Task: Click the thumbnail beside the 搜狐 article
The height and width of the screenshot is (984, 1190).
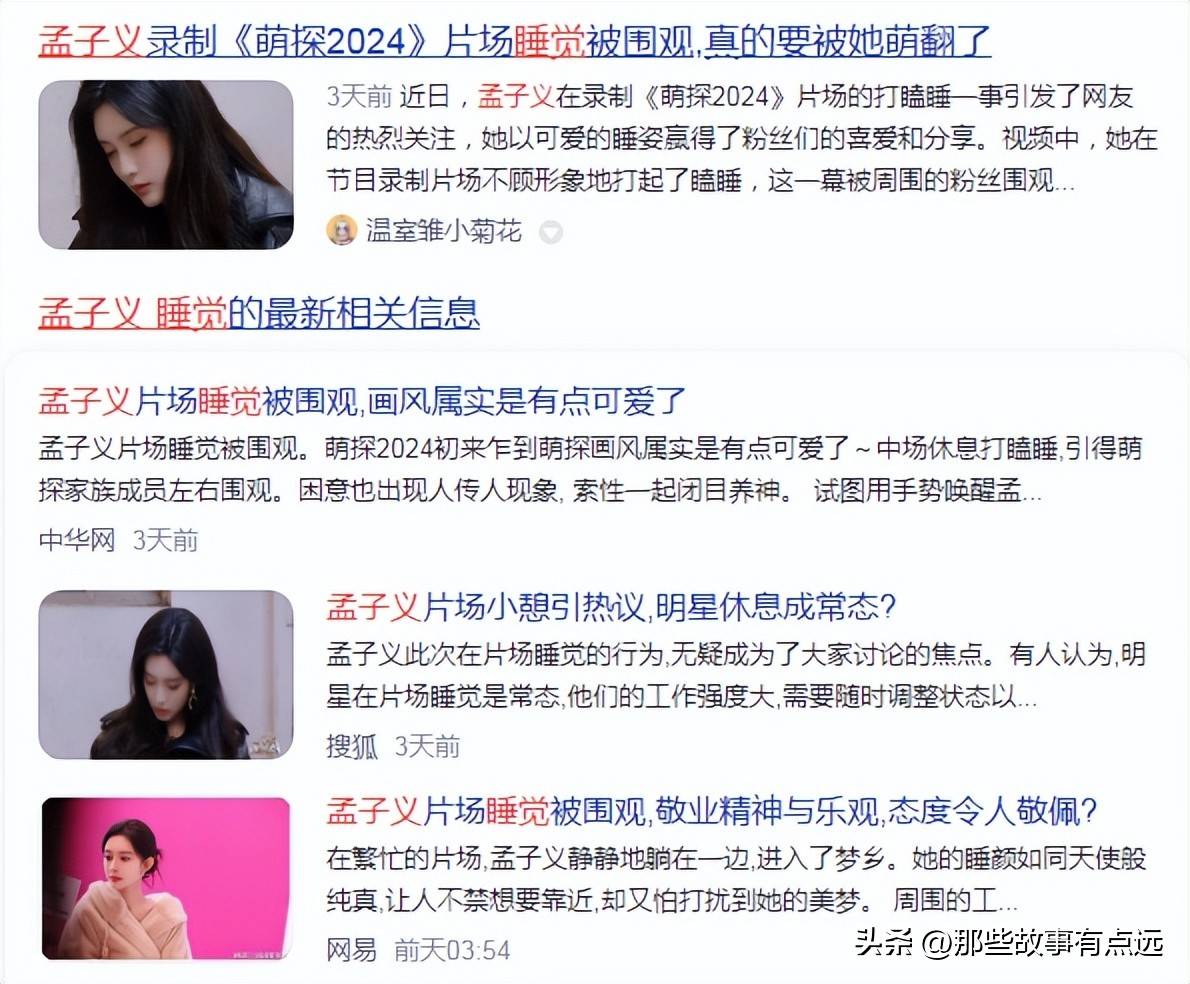Action: (x=165, y=674)
